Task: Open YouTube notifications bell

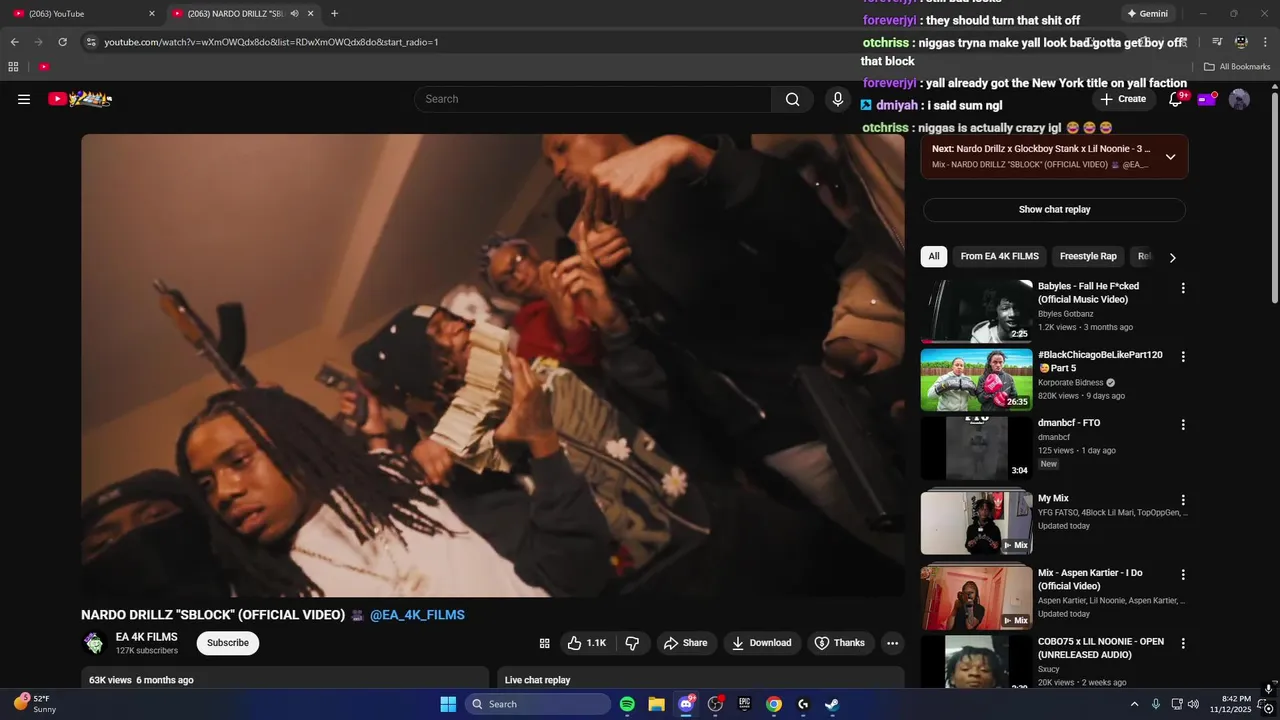Action: tap(1176, 99)
